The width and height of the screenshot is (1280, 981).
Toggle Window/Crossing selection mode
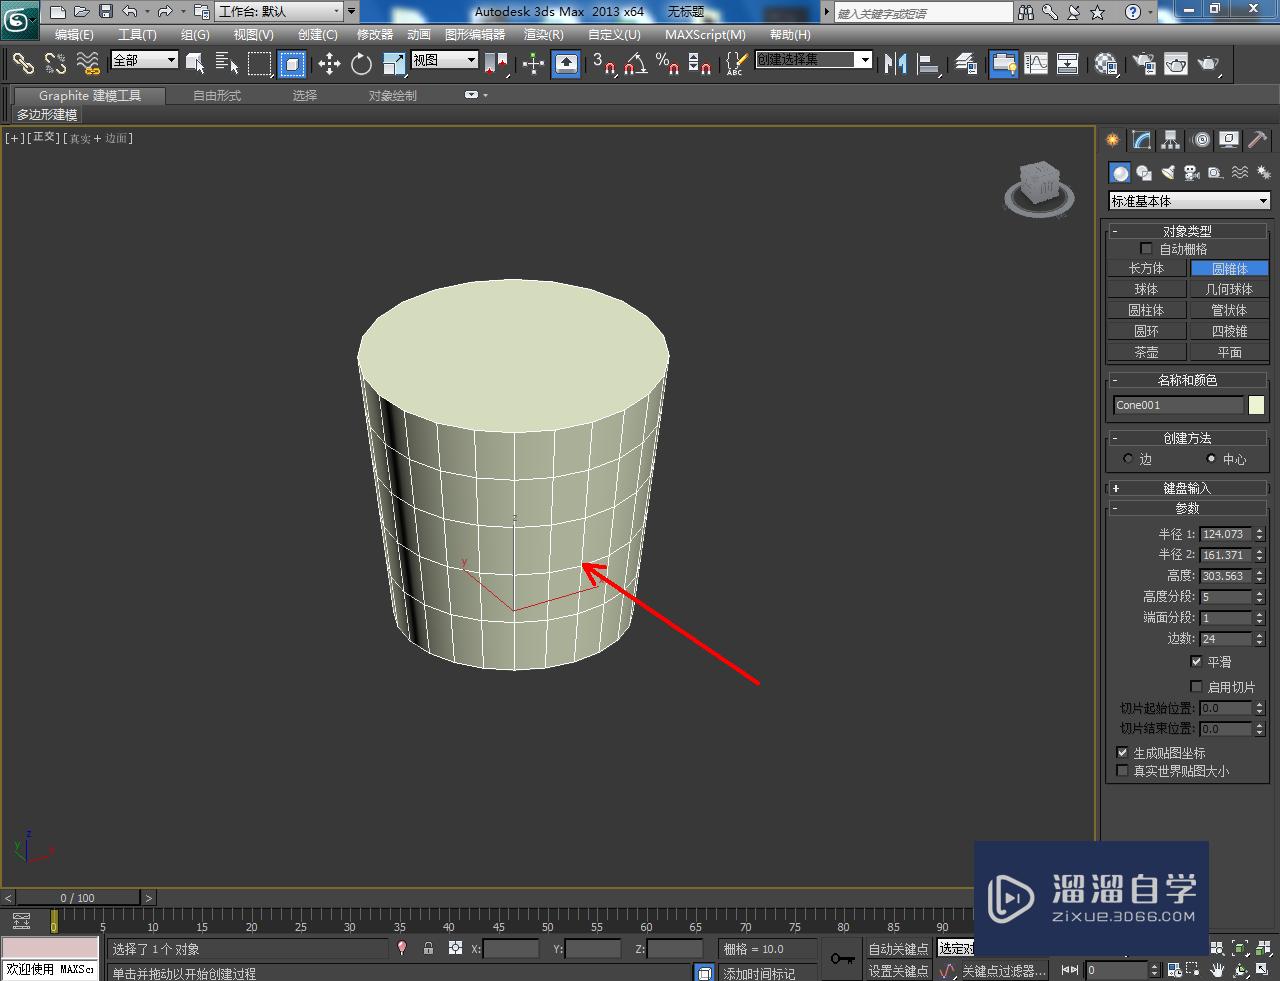[x=292, y=64]
